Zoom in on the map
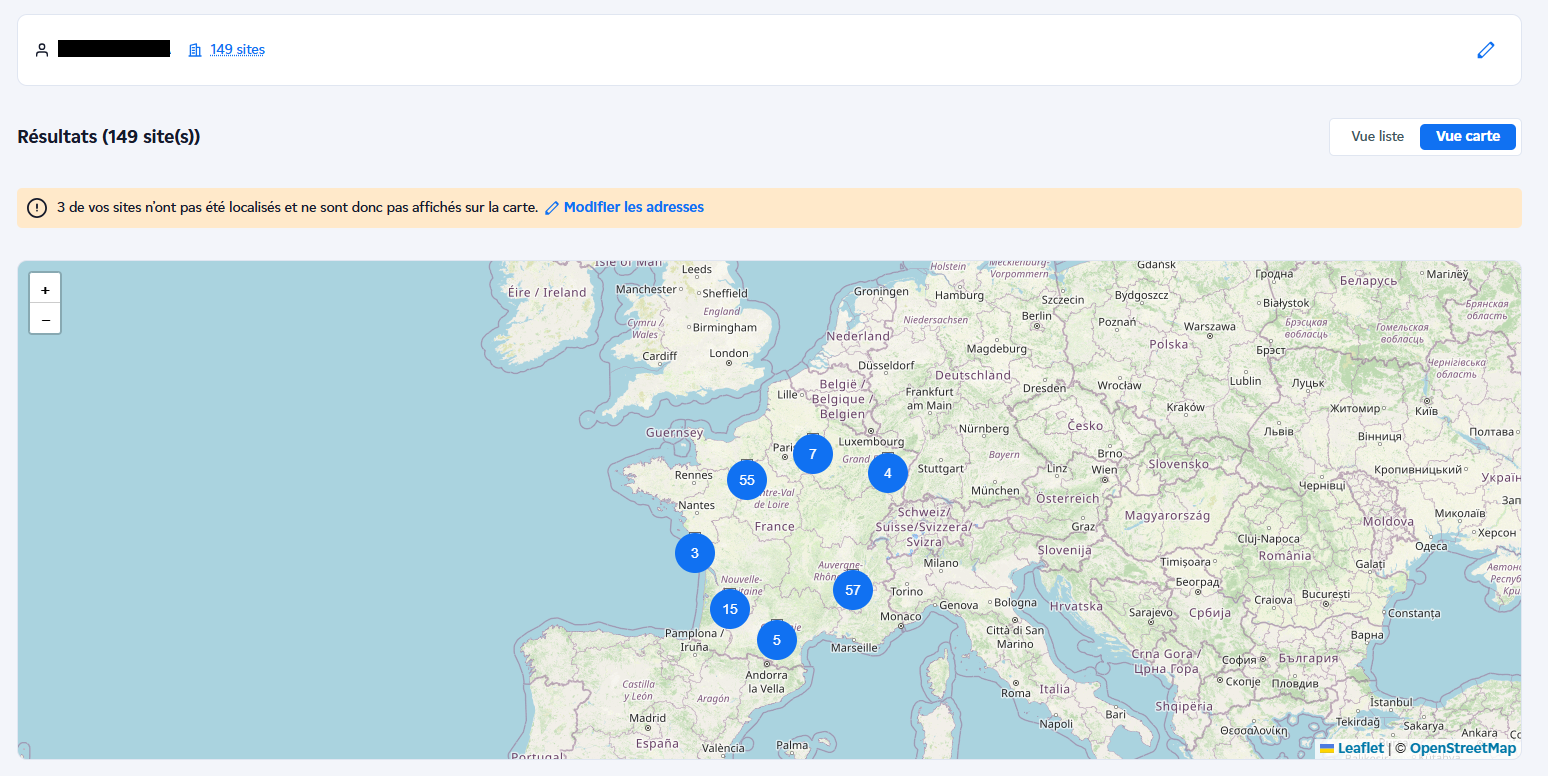The width and height of the screenshot is (1548, 776). coord(45,289)
